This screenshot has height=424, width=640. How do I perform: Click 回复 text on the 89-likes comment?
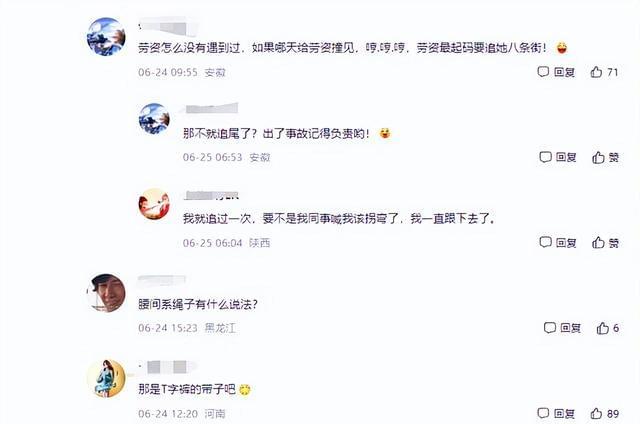tap(564, 413)
